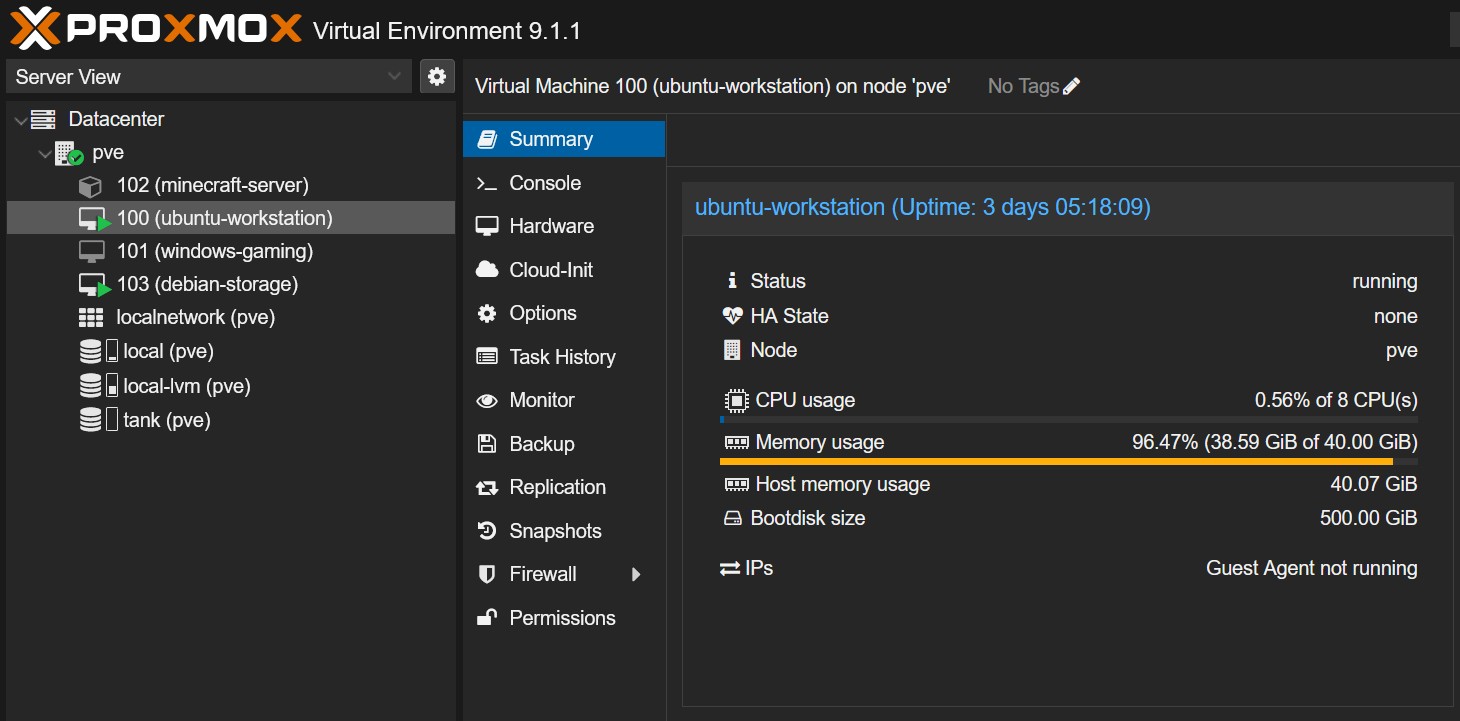Click the Snapshots history icon
Screen dimensions: 1460x721
click(x=487, y=531)
